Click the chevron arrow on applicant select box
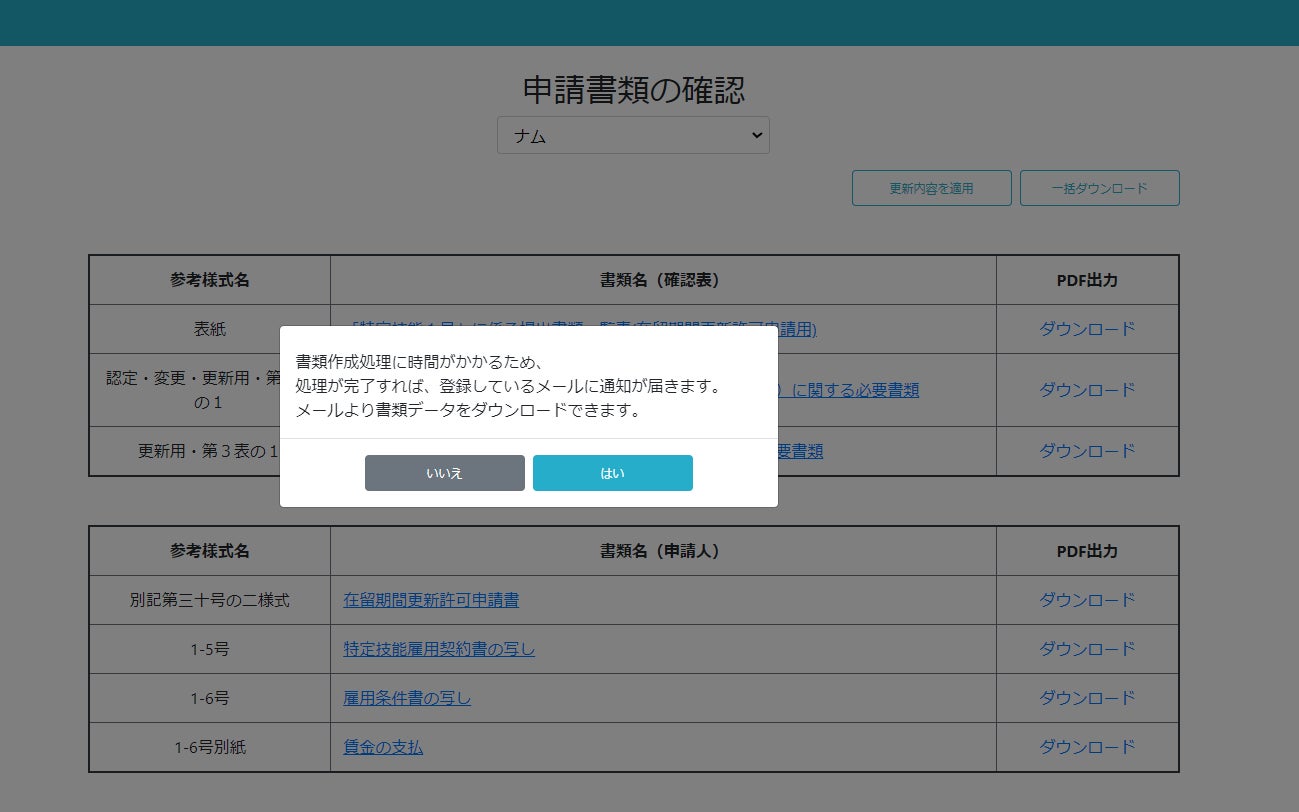This screenshot has height=812, width=1299. [756, 136]
